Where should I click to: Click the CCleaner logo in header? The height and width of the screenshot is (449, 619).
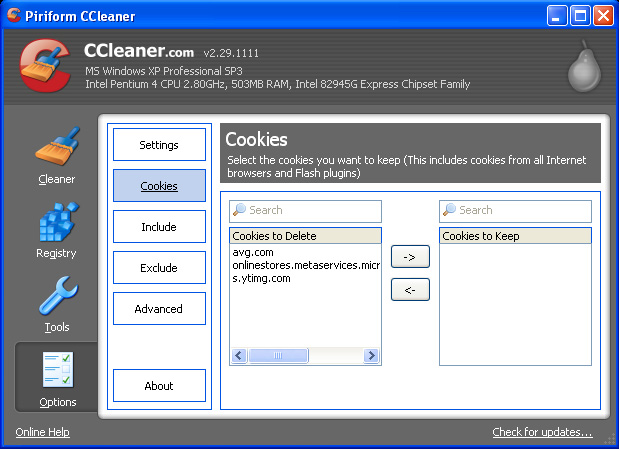point(45,65)
